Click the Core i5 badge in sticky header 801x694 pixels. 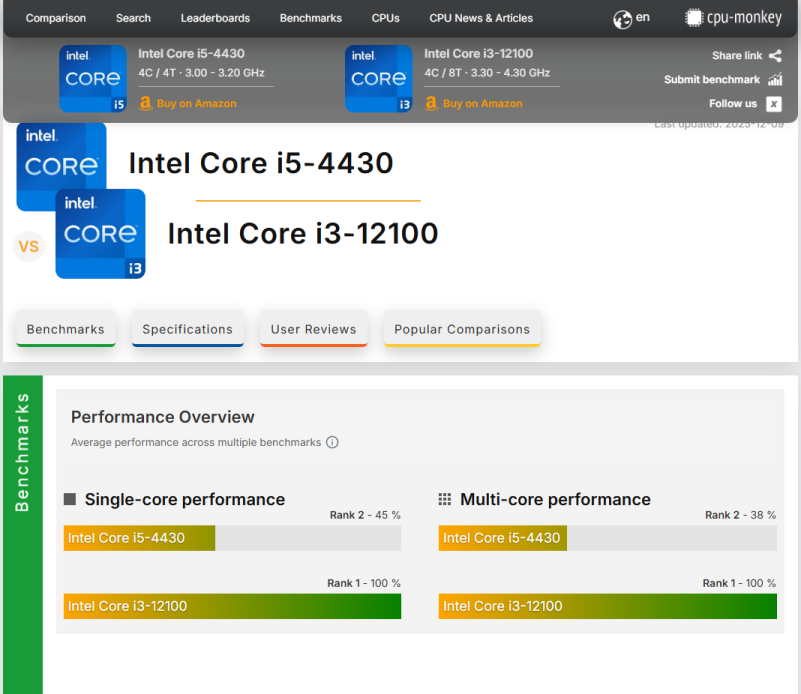(x=93, y=79)
